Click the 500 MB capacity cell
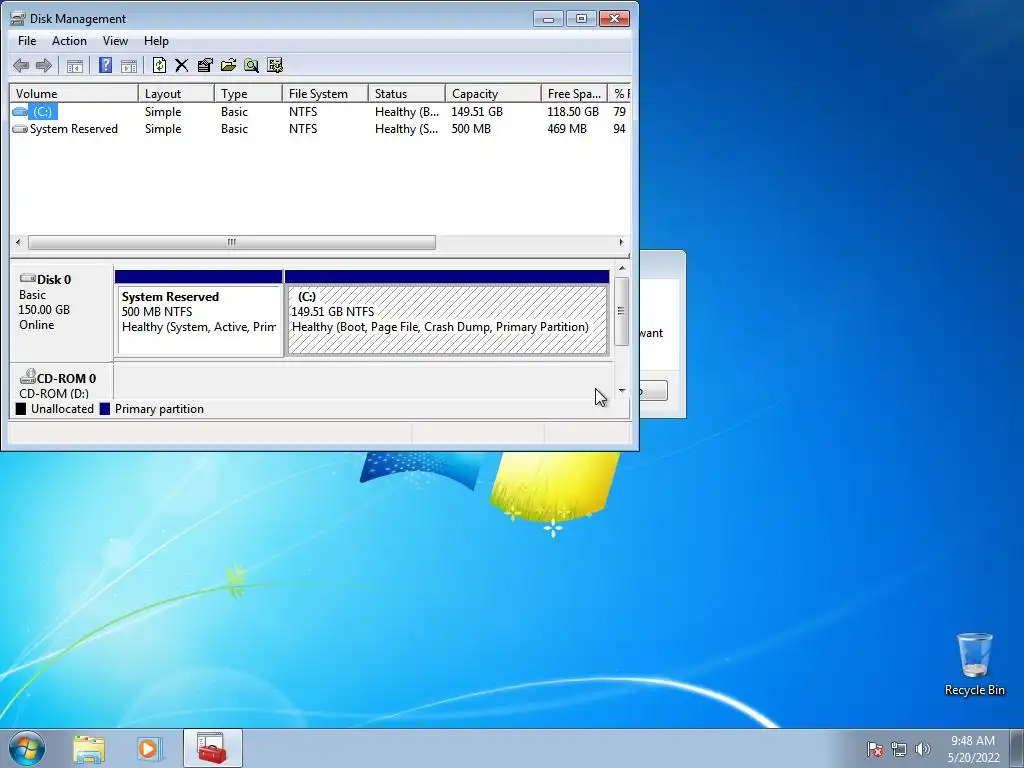1024x768 pixels. click(x=471, y=129)
